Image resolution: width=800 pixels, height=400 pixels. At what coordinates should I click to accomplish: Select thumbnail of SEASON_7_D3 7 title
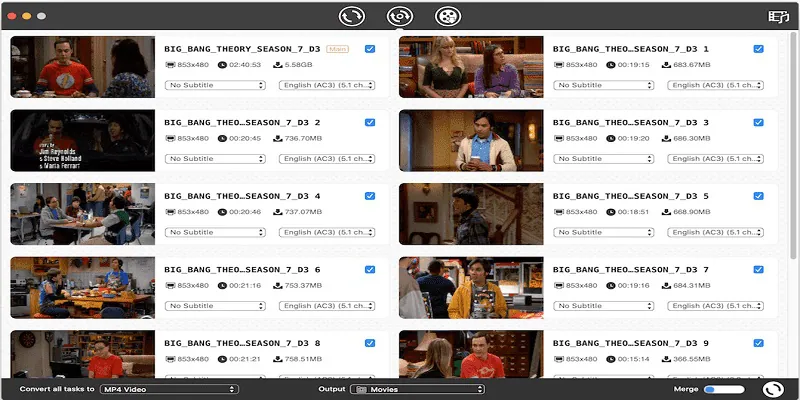coord(471,287)
